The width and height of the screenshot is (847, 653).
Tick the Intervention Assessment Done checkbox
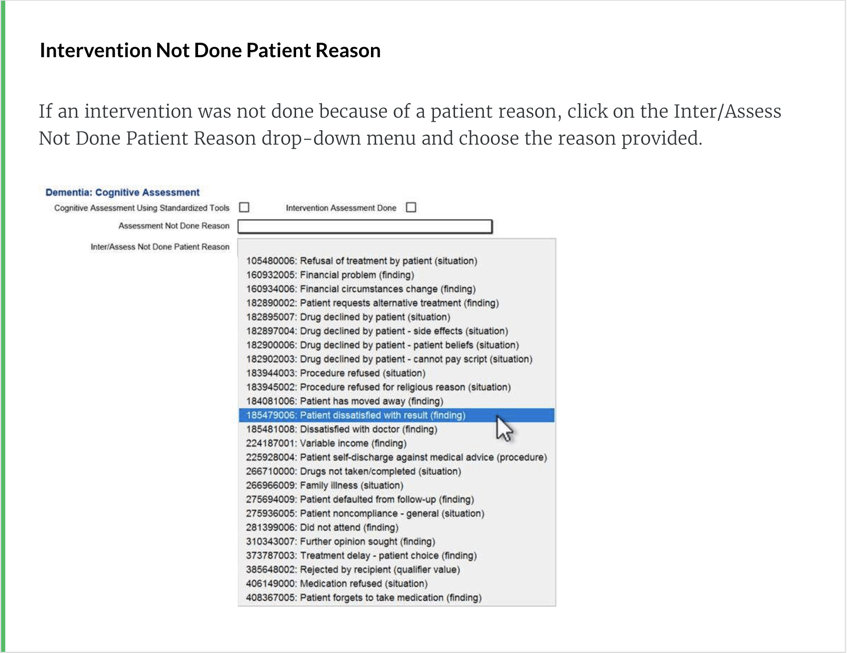pyautogui.click(x=410, y=208)
